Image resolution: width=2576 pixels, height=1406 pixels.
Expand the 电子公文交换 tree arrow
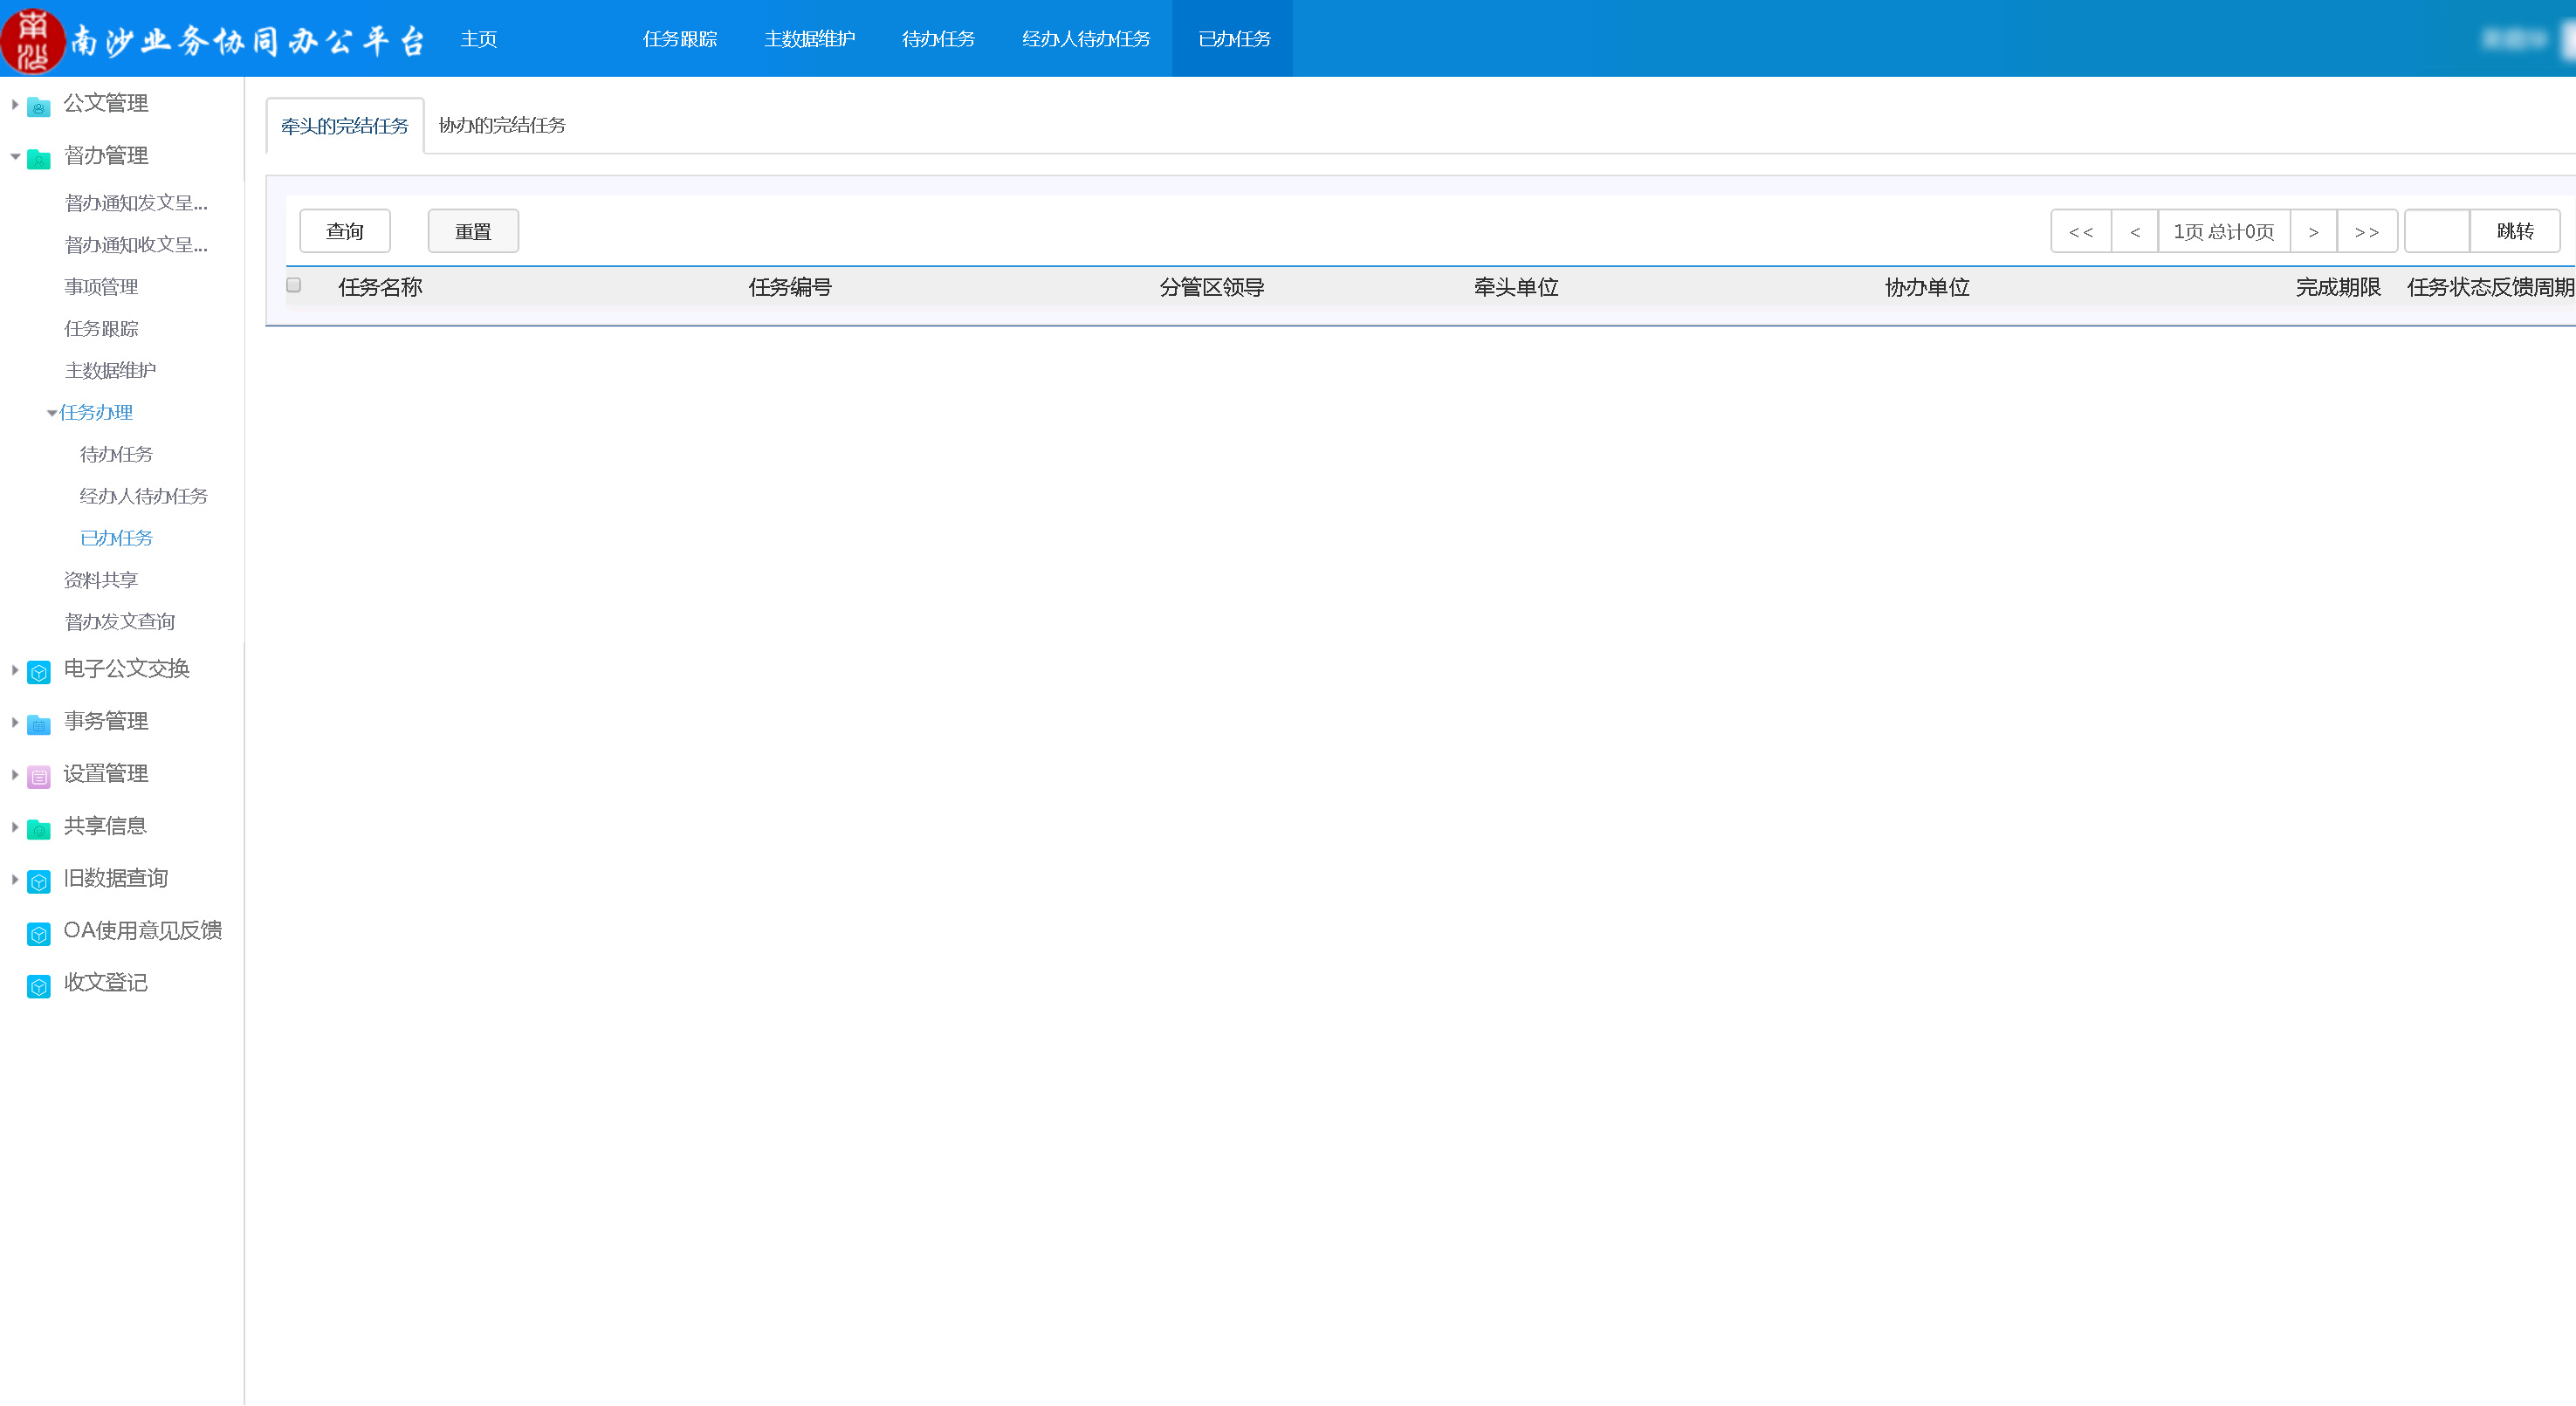(15, 670)
